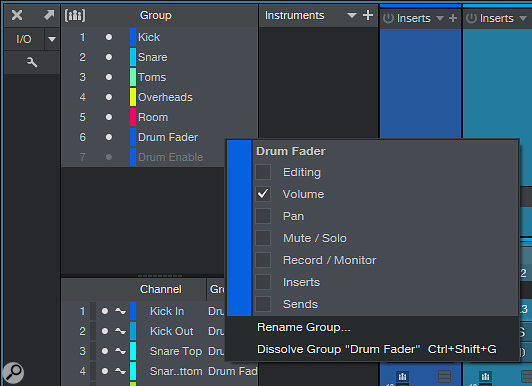Toggle the visibility dot for Snare Top channel
Image resolution: width=532 pixels, height=386 pixels.
pyautogui.click(x=104, y=351)
